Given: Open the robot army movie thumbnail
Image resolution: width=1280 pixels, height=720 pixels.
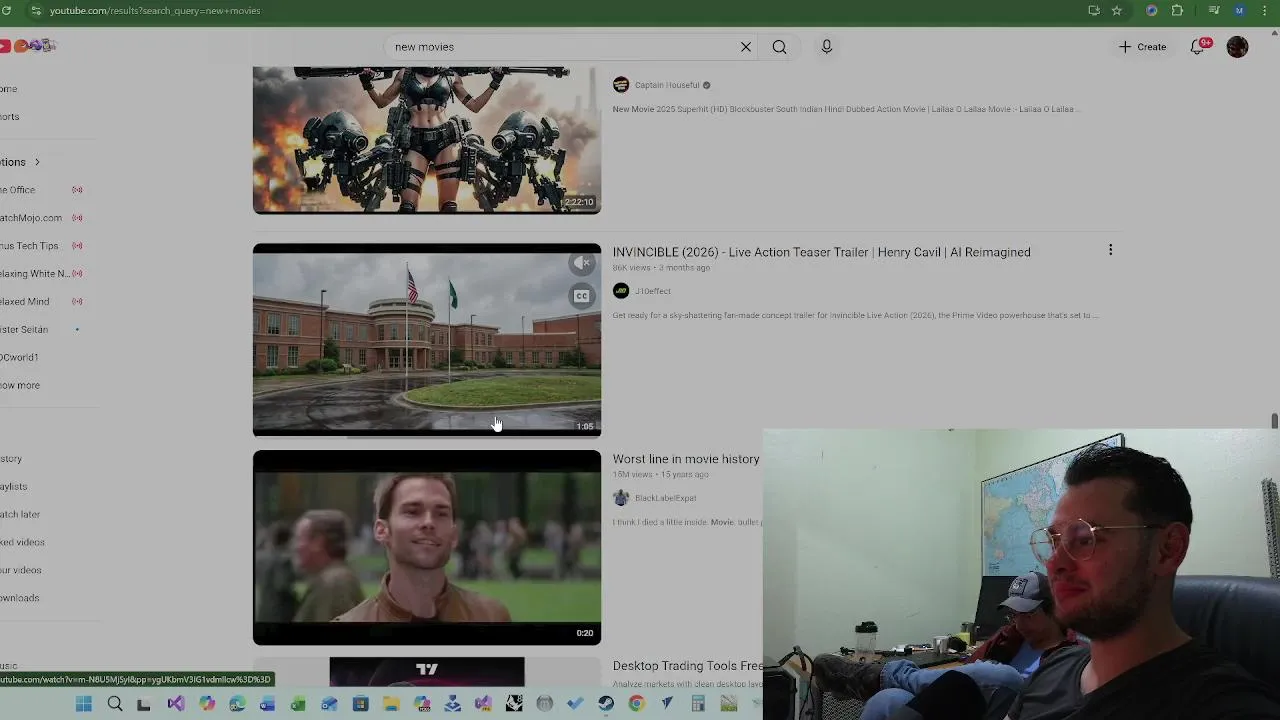Looking at the screenshot, I should click(427, 140).
